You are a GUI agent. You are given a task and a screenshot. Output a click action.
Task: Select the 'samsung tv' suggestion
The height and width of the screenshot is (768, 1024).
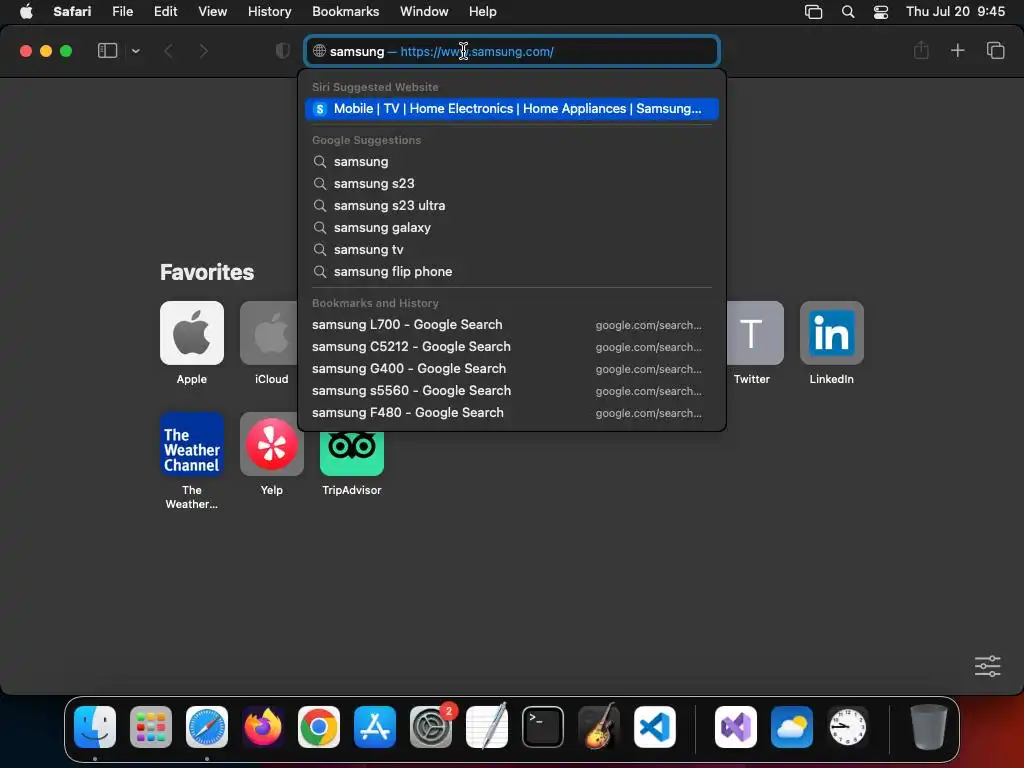[x=512, y=249]
